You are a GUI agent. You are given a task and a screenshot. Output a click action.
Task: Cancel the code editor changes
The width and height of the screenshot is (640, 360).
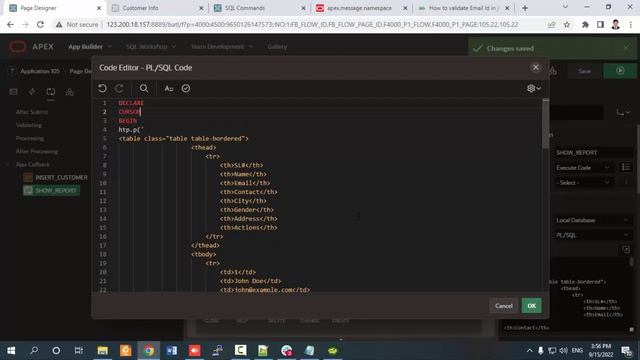[504, 306]
